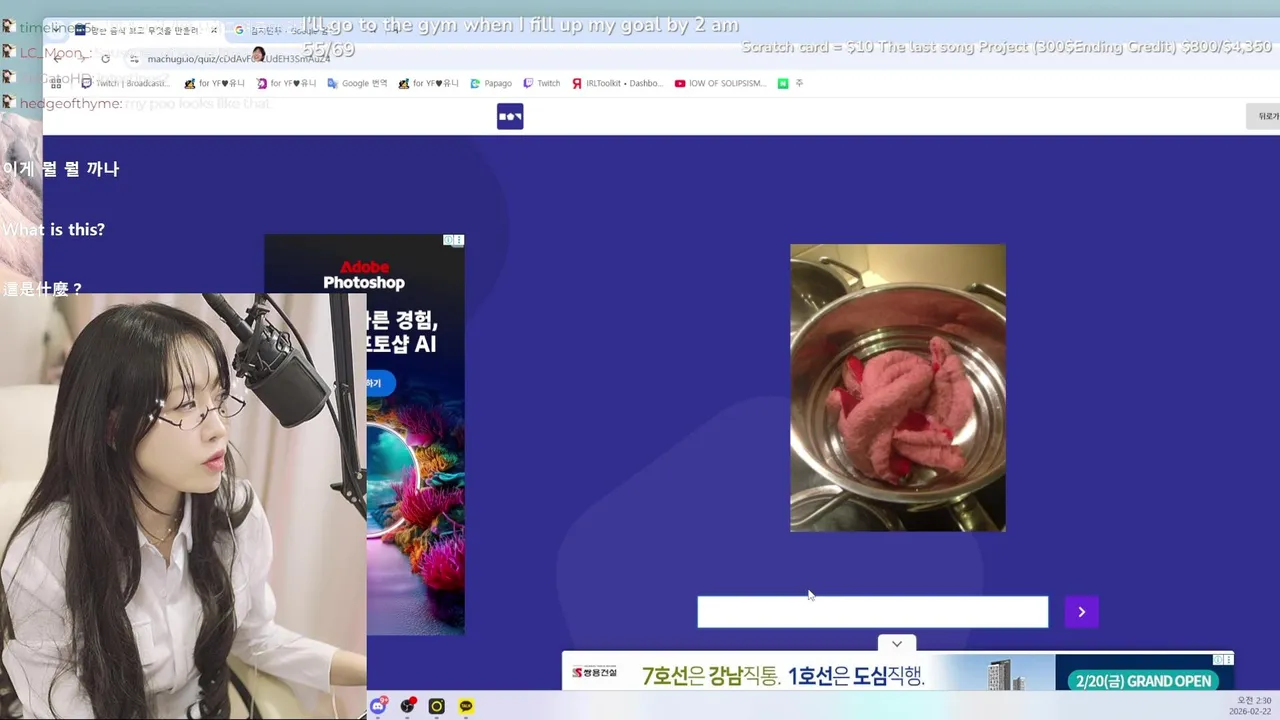1280x720 pixels.
Task: Open KakaoTalk from the taskbar
Action: point(466,707)
